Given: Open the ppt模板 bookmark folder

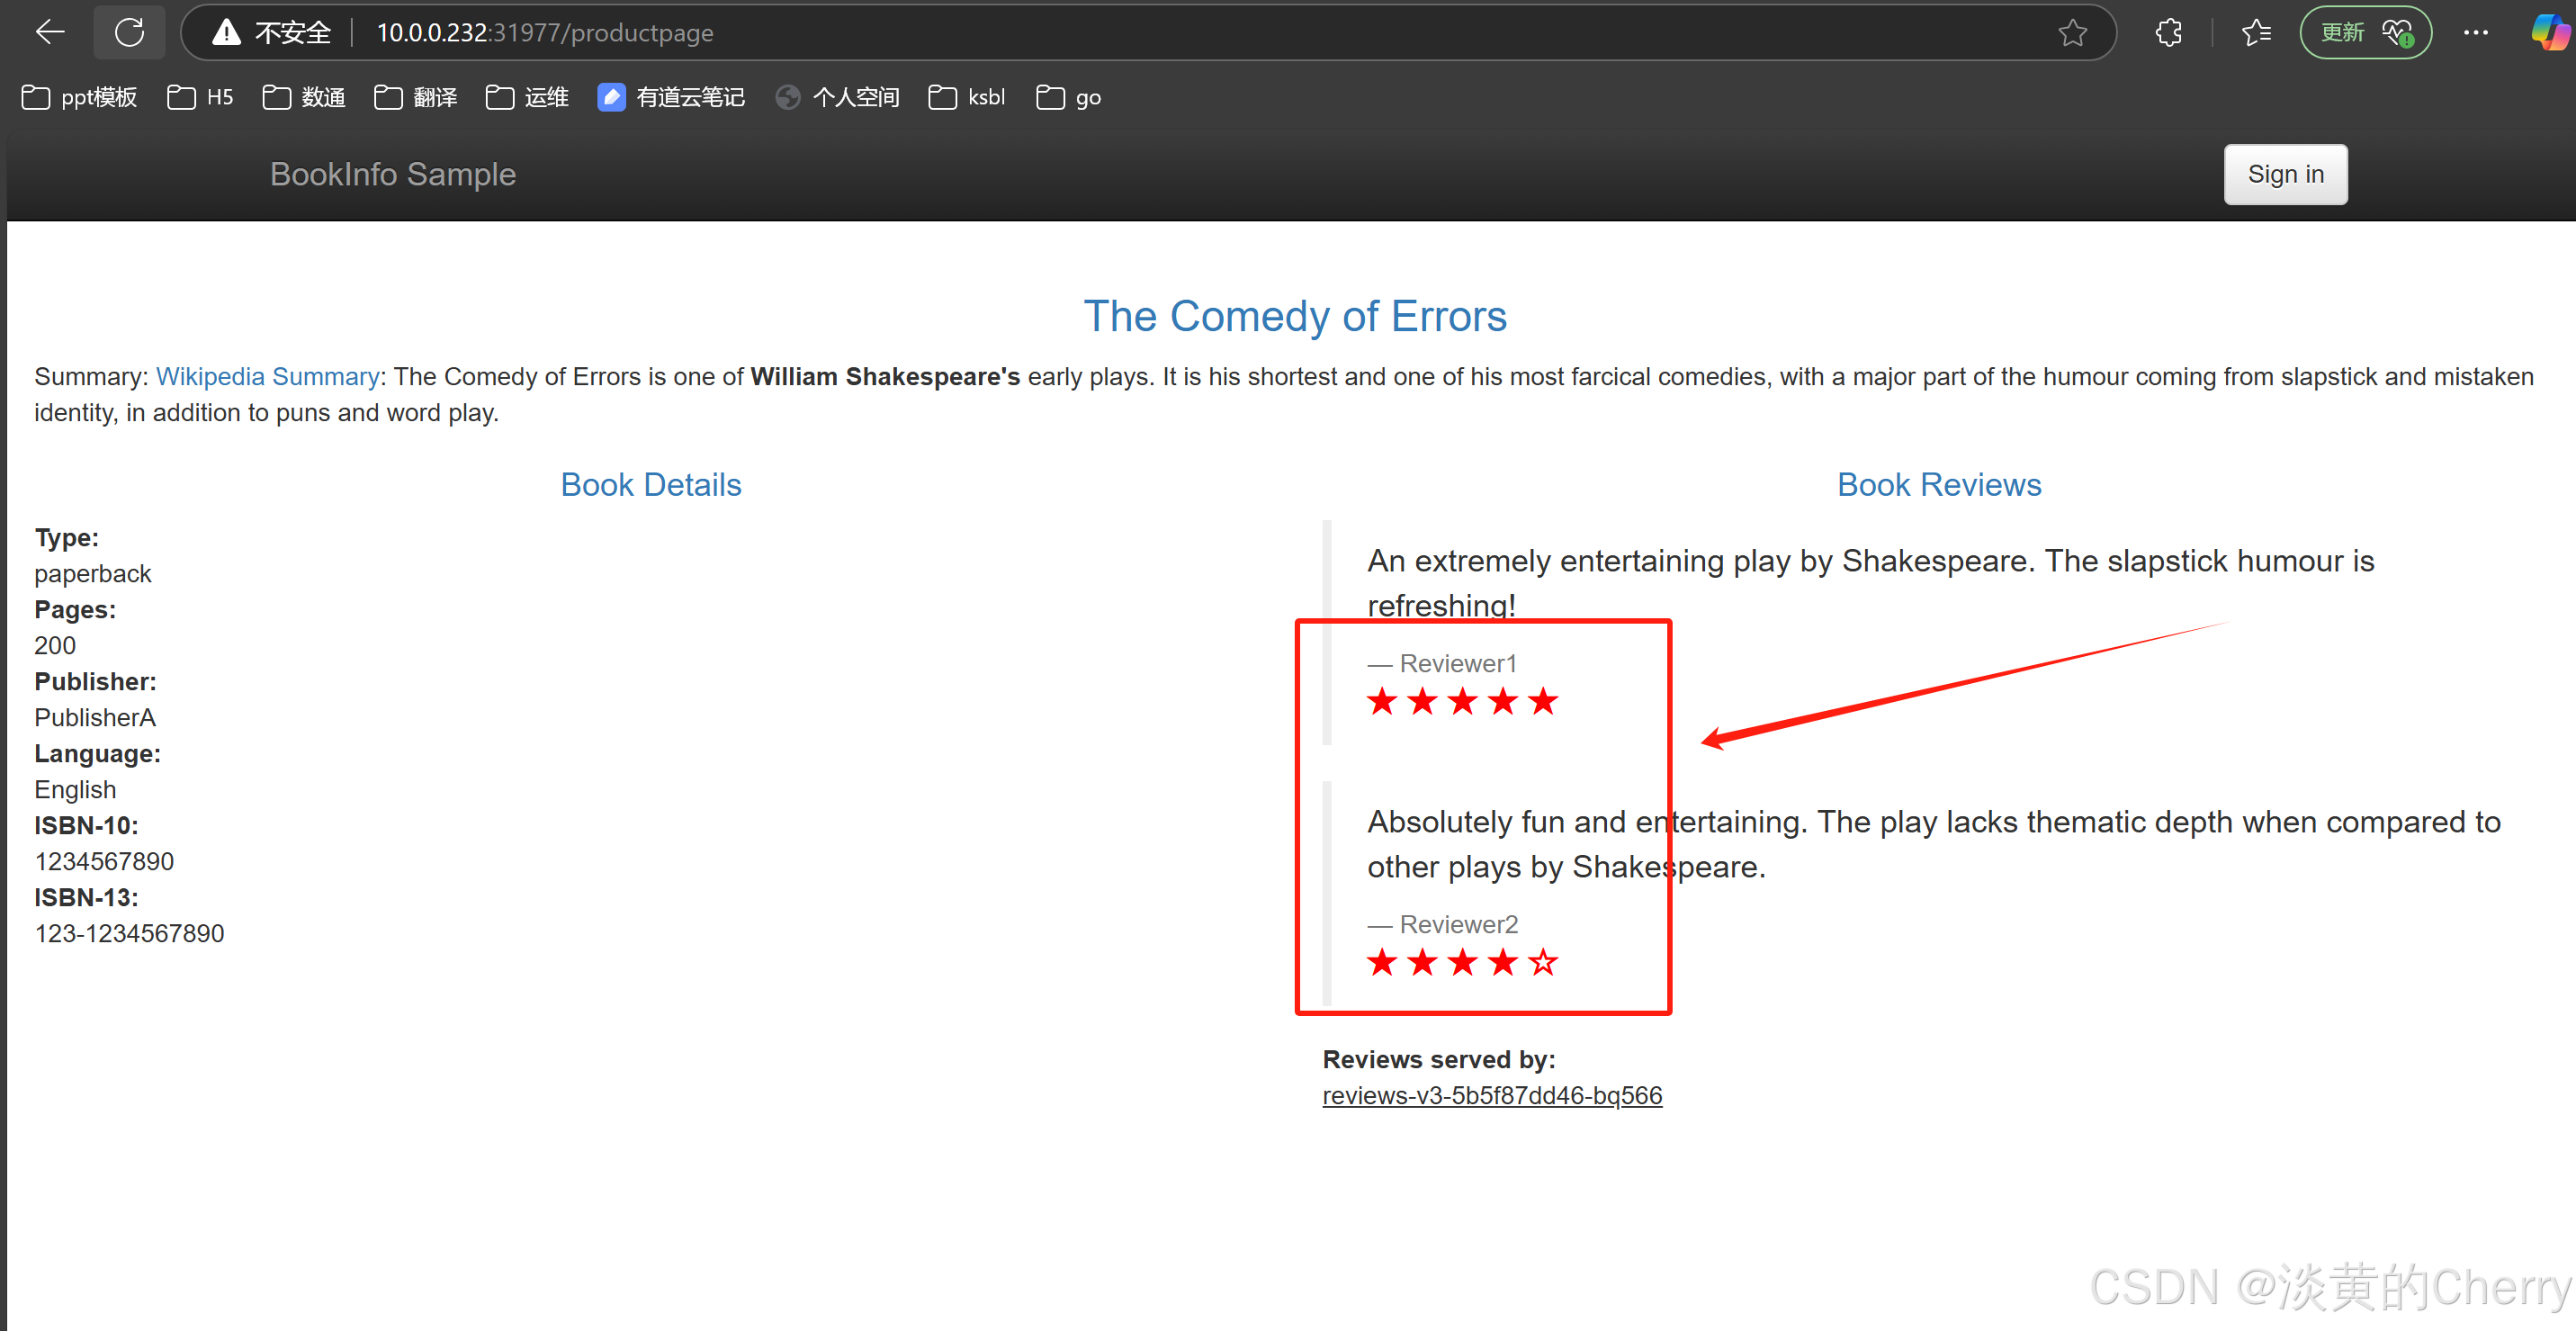Looking at the screenshot, I should tap(80, 97).
